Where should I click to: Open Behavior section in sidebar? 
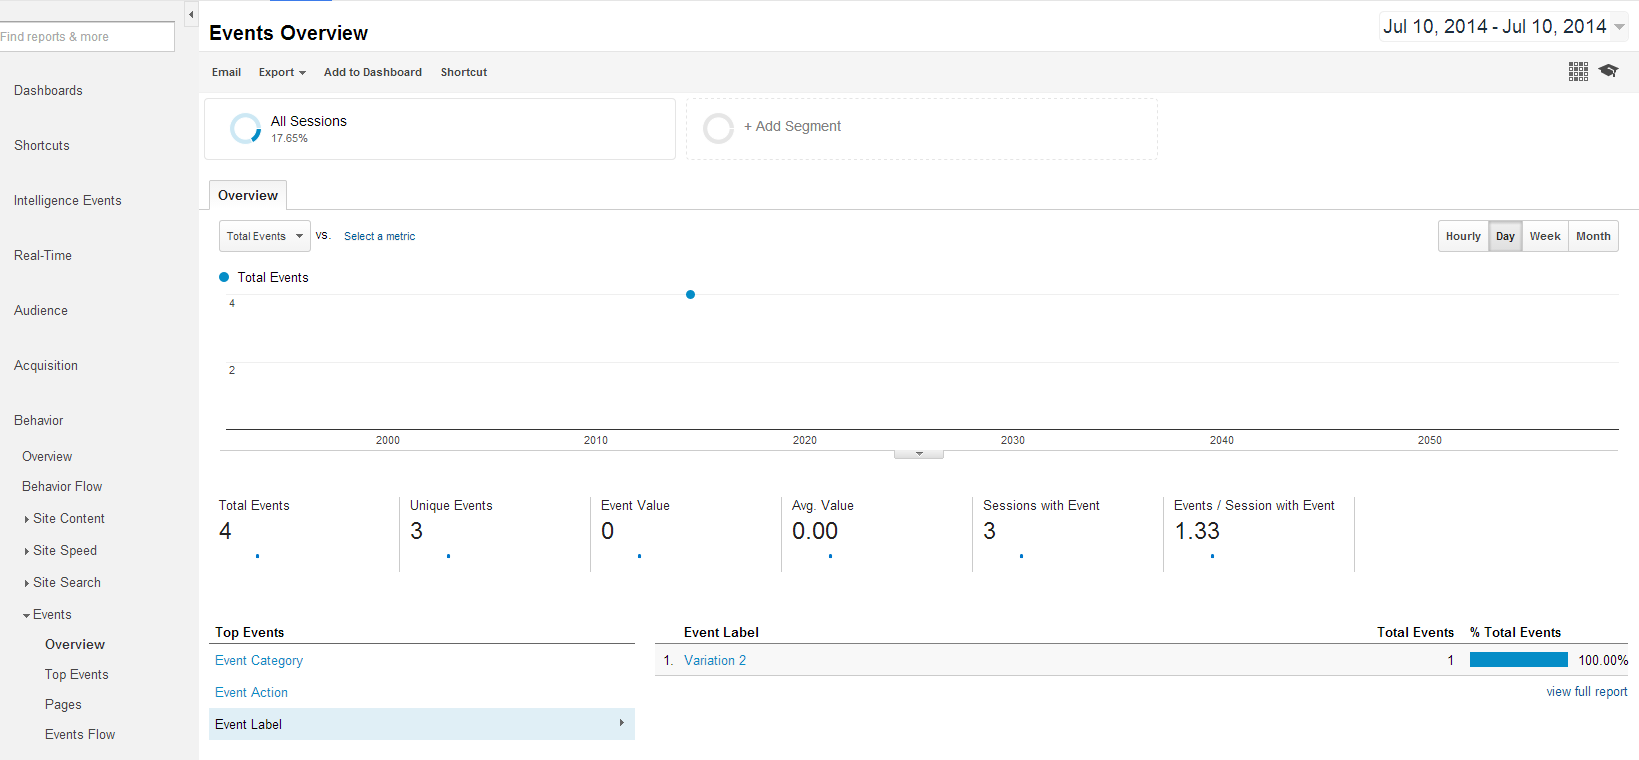tap(39, 420)
